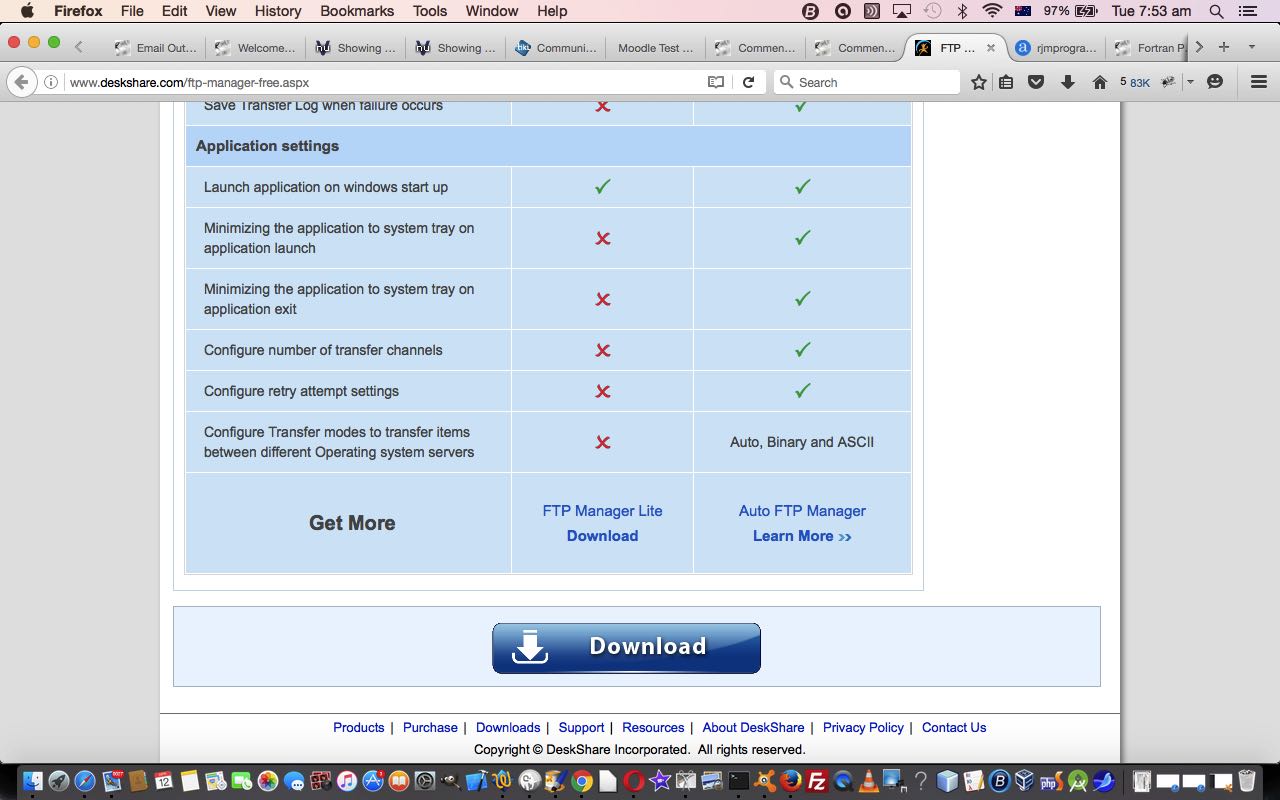
Task: Bookmark this page with the star icon
Action: click(x=979, y=82)
